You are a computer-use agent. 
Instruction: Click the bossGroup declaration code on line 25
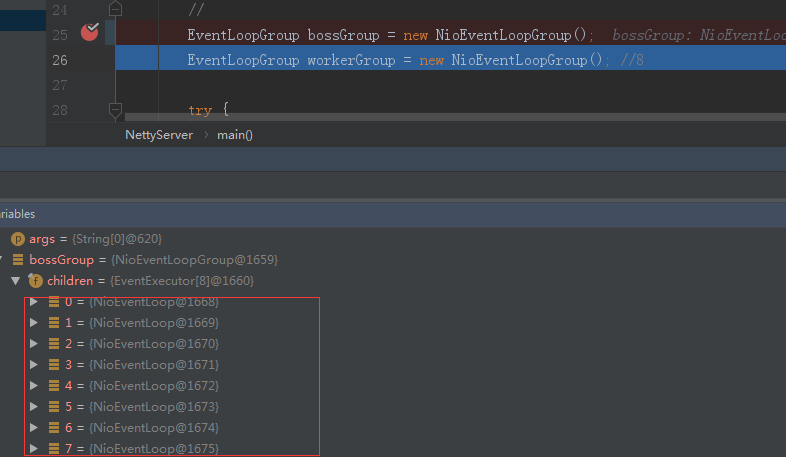390,35
